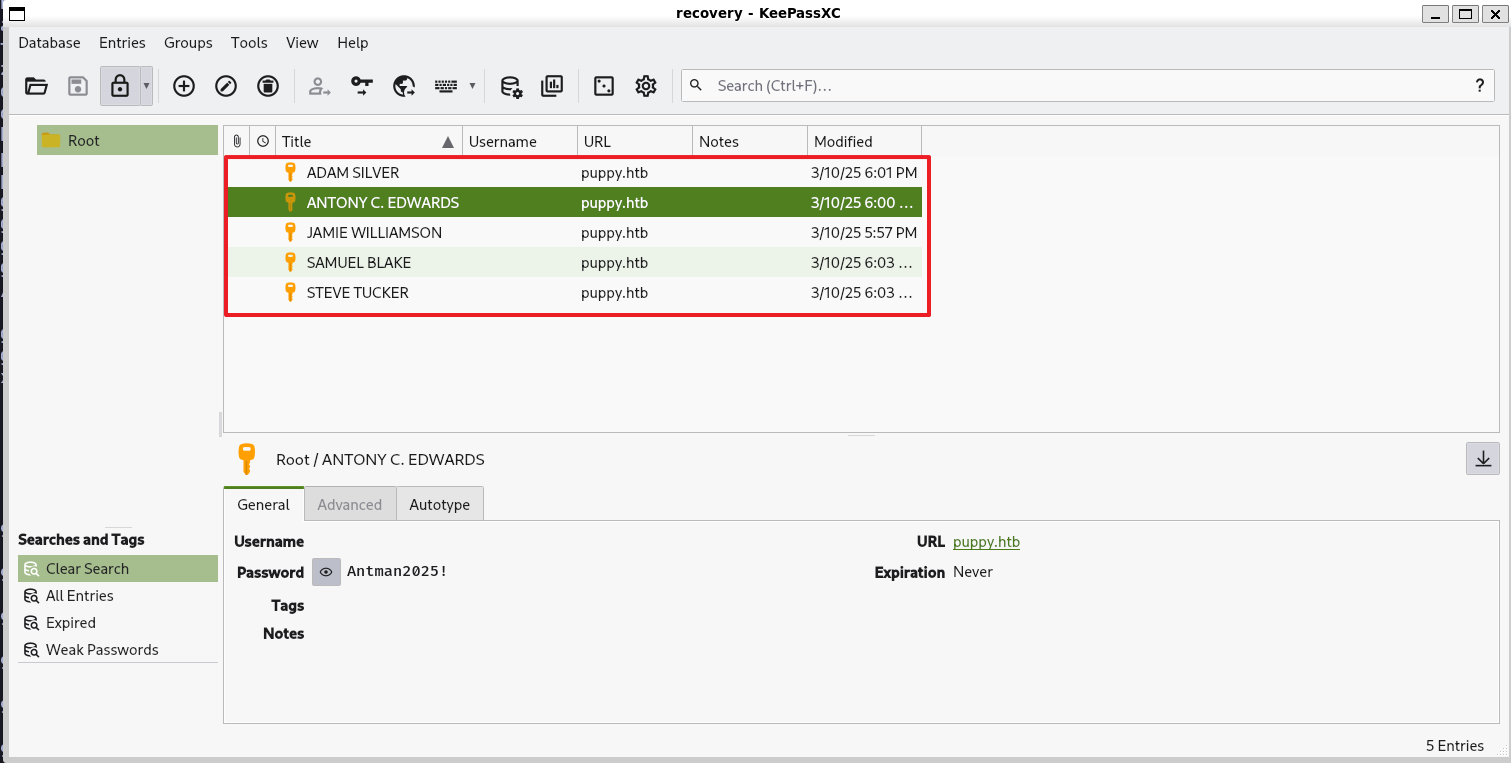Select Weak Passwords in Searches and Tags
The width and height of the screenshot is (1511, 763).
(x=102, y=649)
